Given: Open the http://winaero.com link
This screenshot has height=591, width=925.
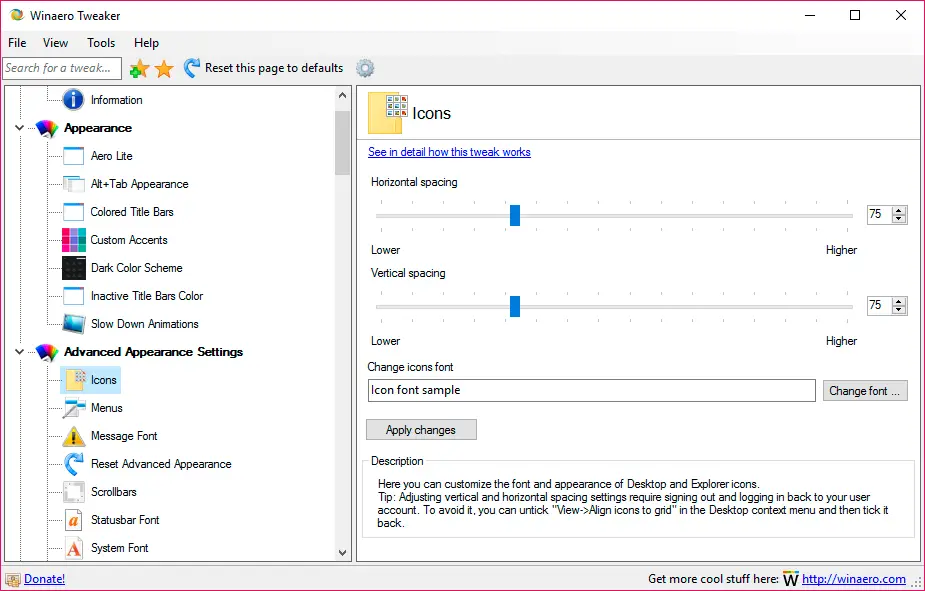Looking at the screenshot, I should (854, 579).
